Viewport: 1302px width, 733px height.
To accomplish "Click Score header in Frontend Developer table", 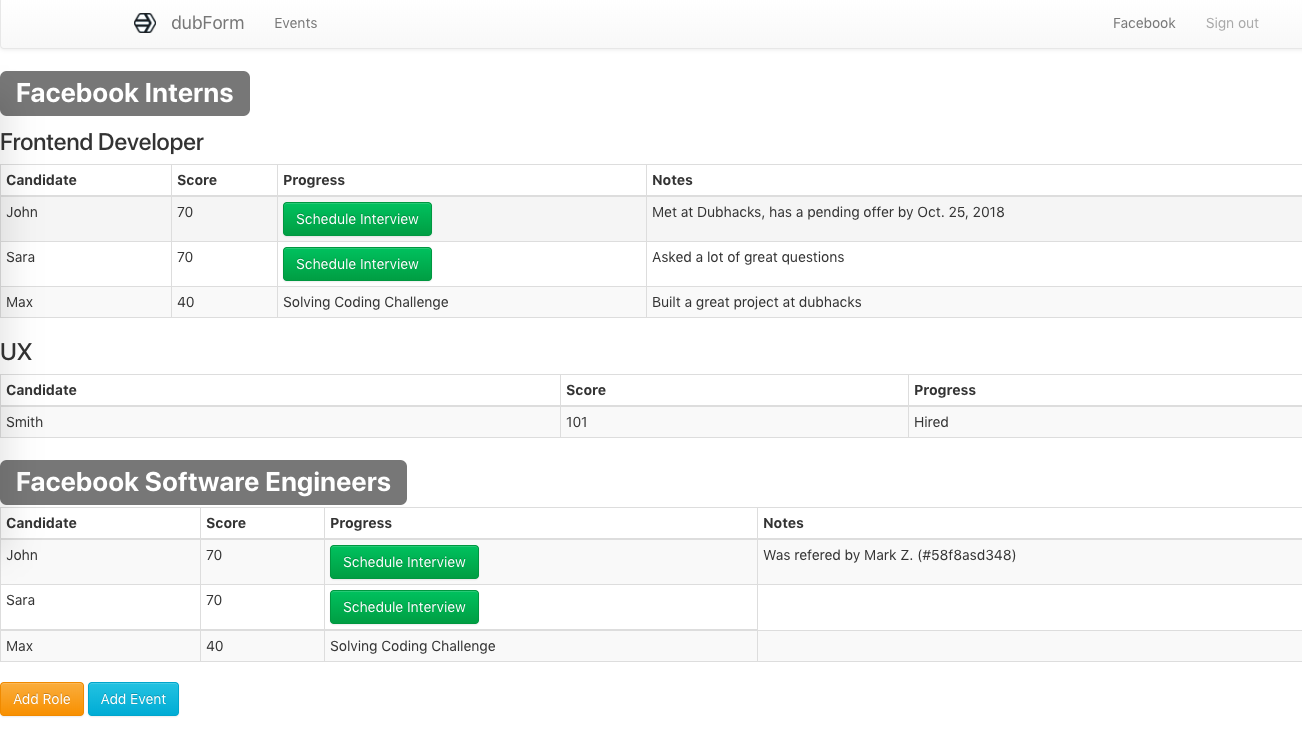I will point(197,180).
